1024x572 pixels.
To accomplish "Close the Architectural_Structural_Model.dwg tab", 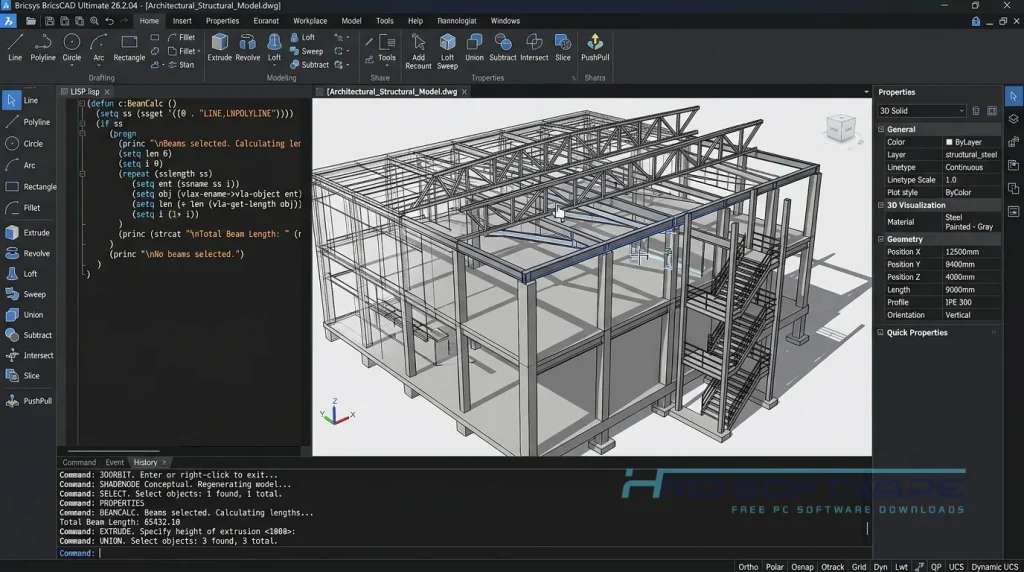I will (464, 92).
